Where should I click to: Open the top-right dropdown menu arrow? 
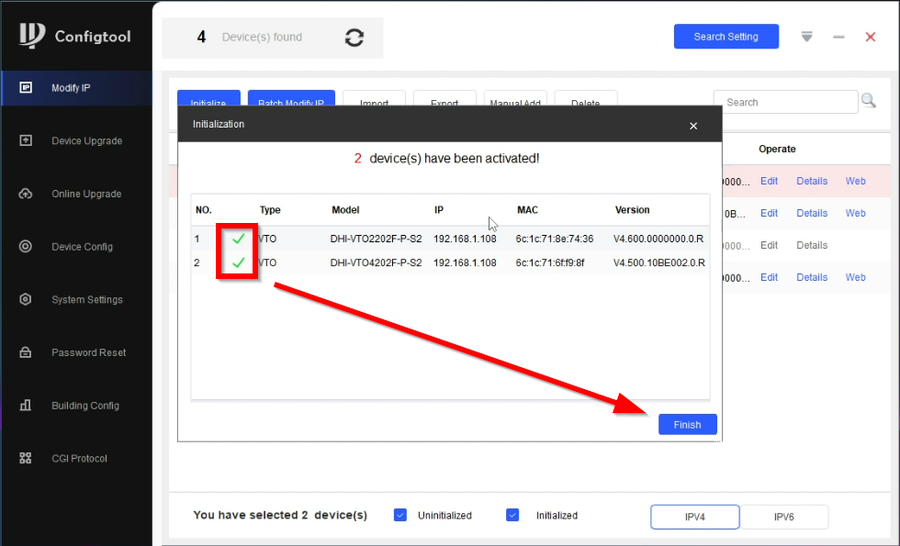[806, 37]
